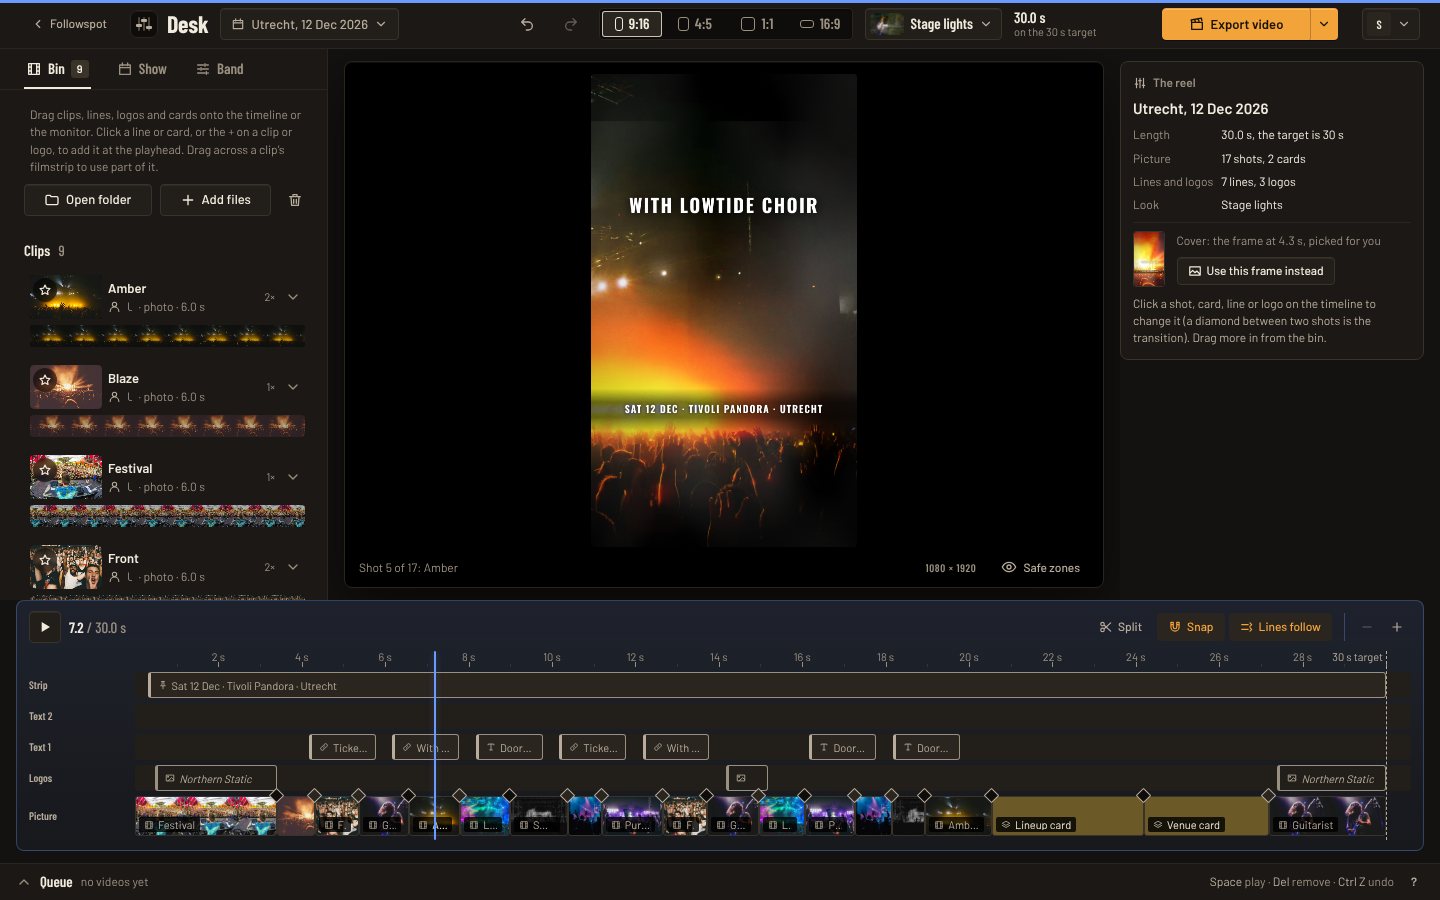1440x900 pixels.
Task: Select the Lineup card on the timeline
Action: pos(1067,816)
